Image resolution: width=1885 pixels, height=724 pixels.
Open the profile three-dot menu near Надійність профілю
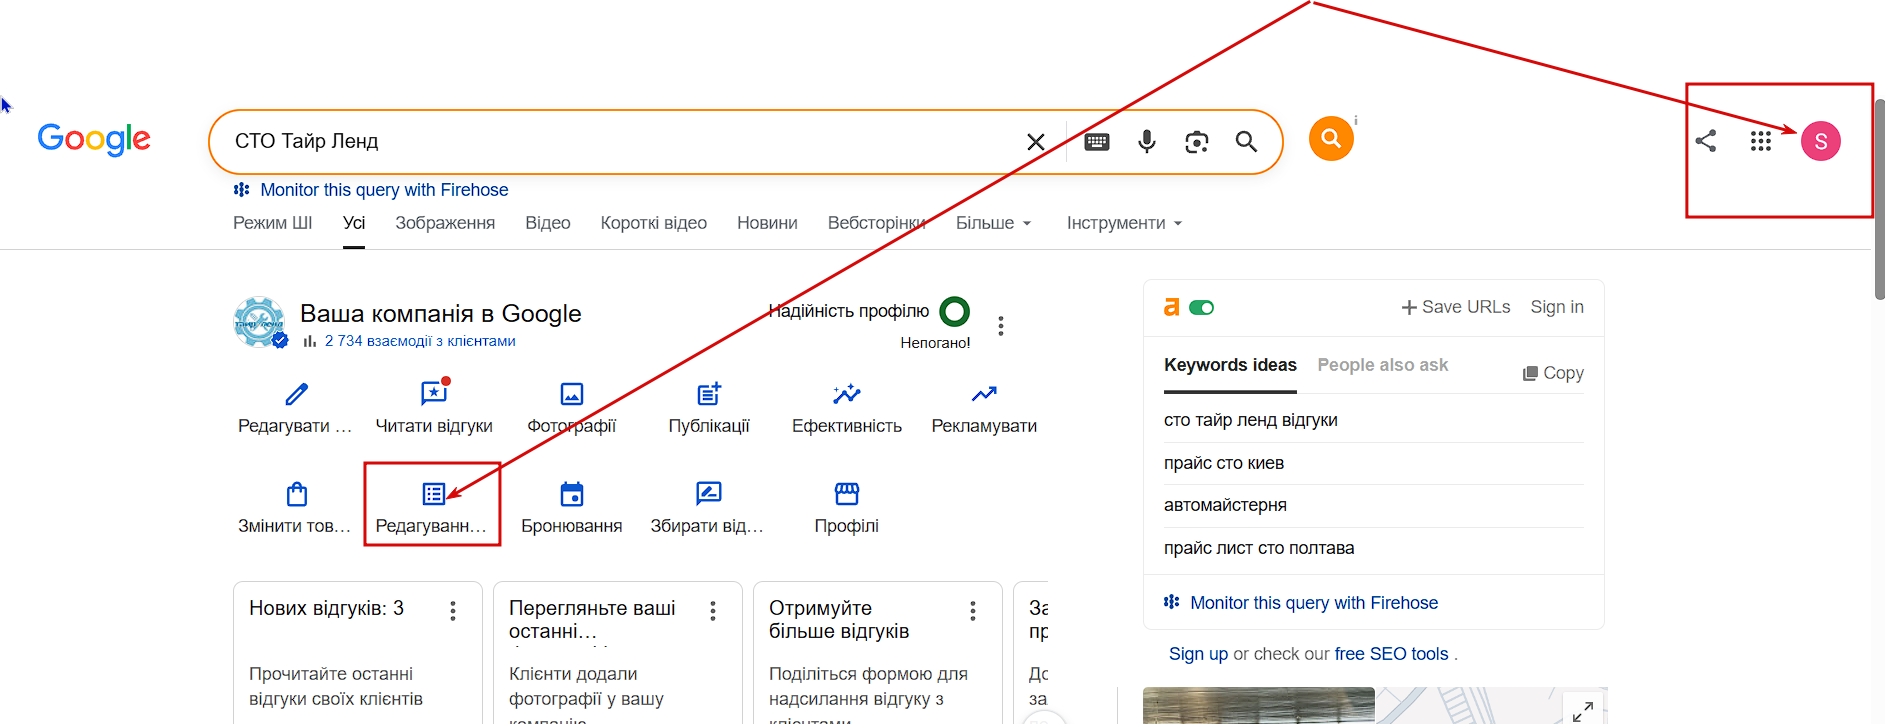1001,326
